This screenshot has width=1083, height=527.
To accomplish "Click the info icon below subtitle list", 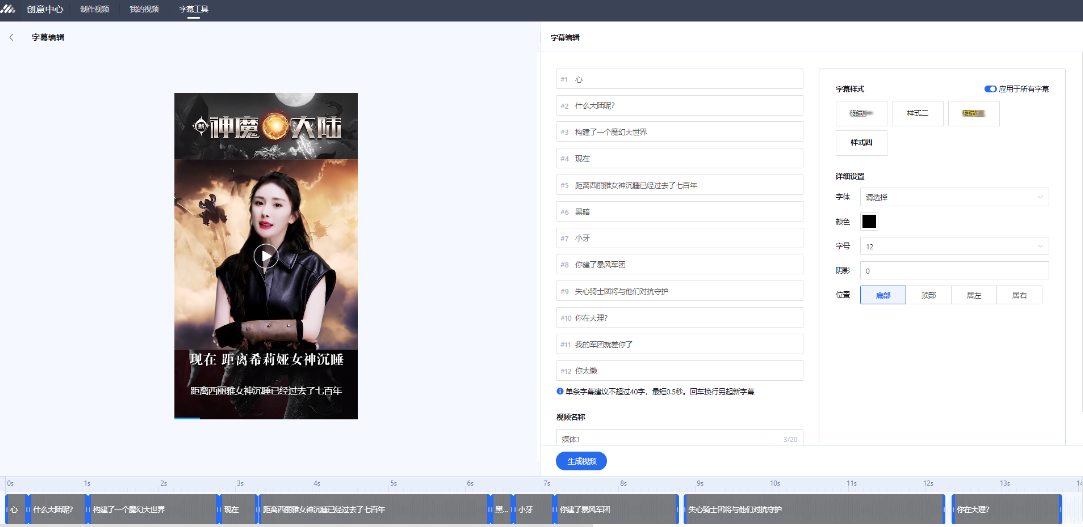I will click(560, 391).
